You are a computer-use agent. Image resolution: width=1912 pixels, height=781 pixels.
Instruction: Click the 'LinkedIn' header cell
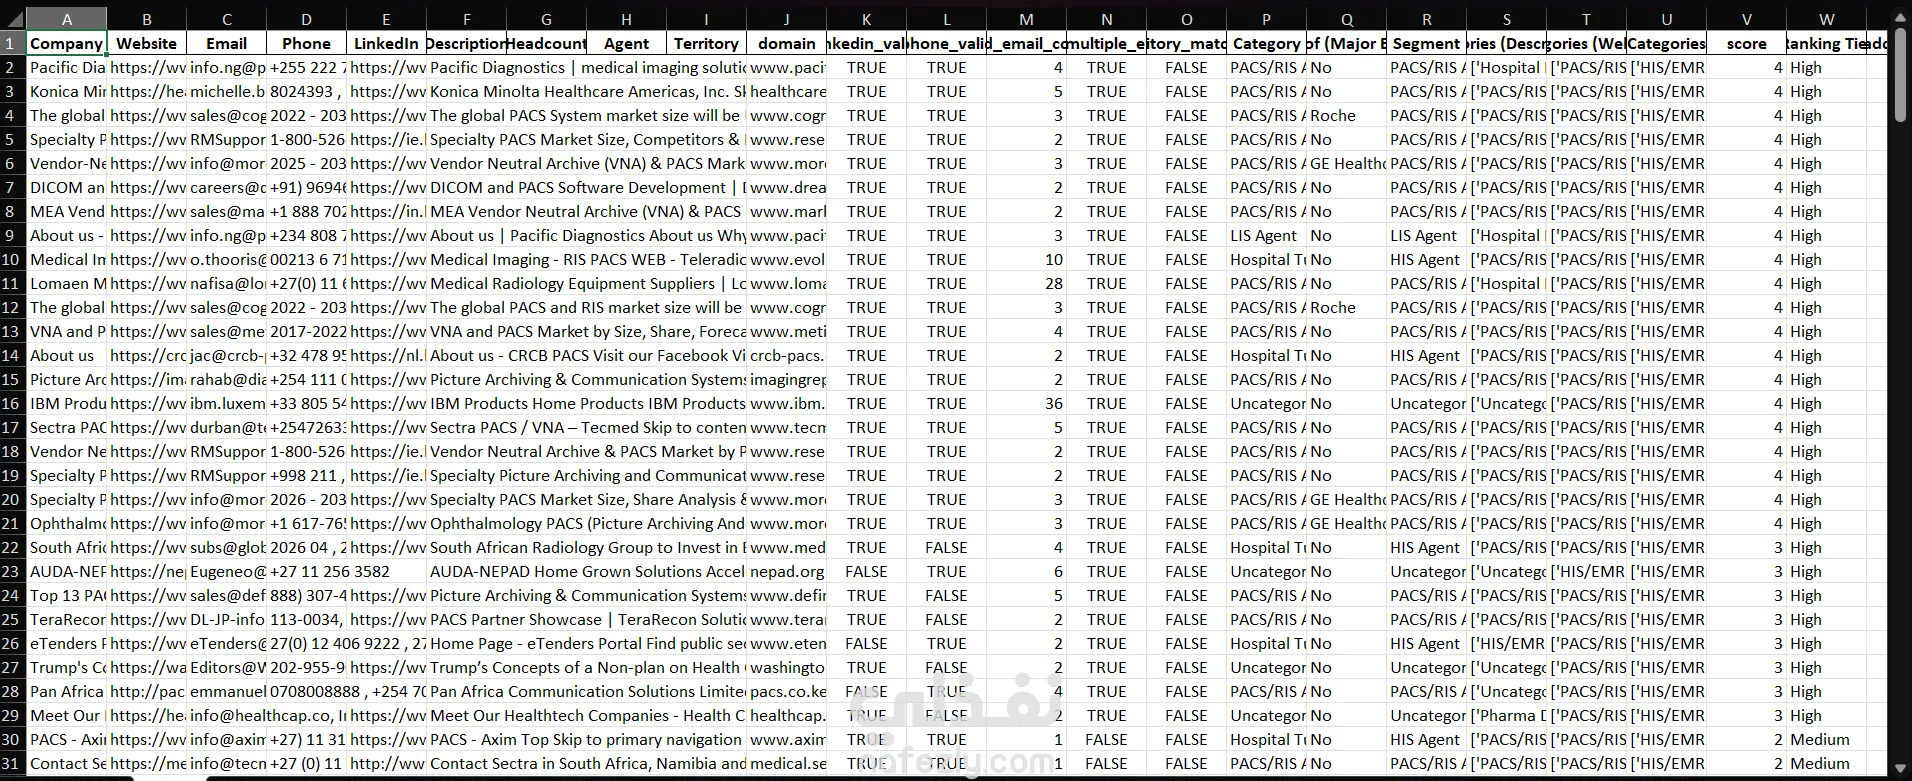click(386, 43)
